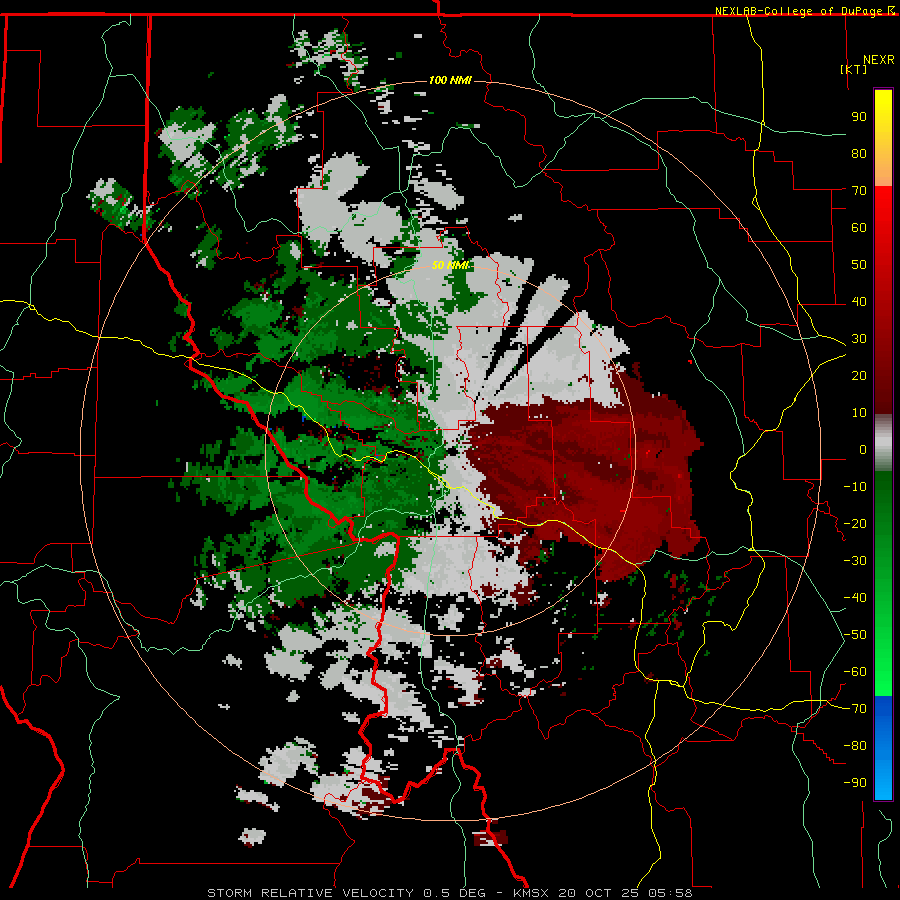
Task: Click the 50 NMI range ring label
Action: point(450,265)
